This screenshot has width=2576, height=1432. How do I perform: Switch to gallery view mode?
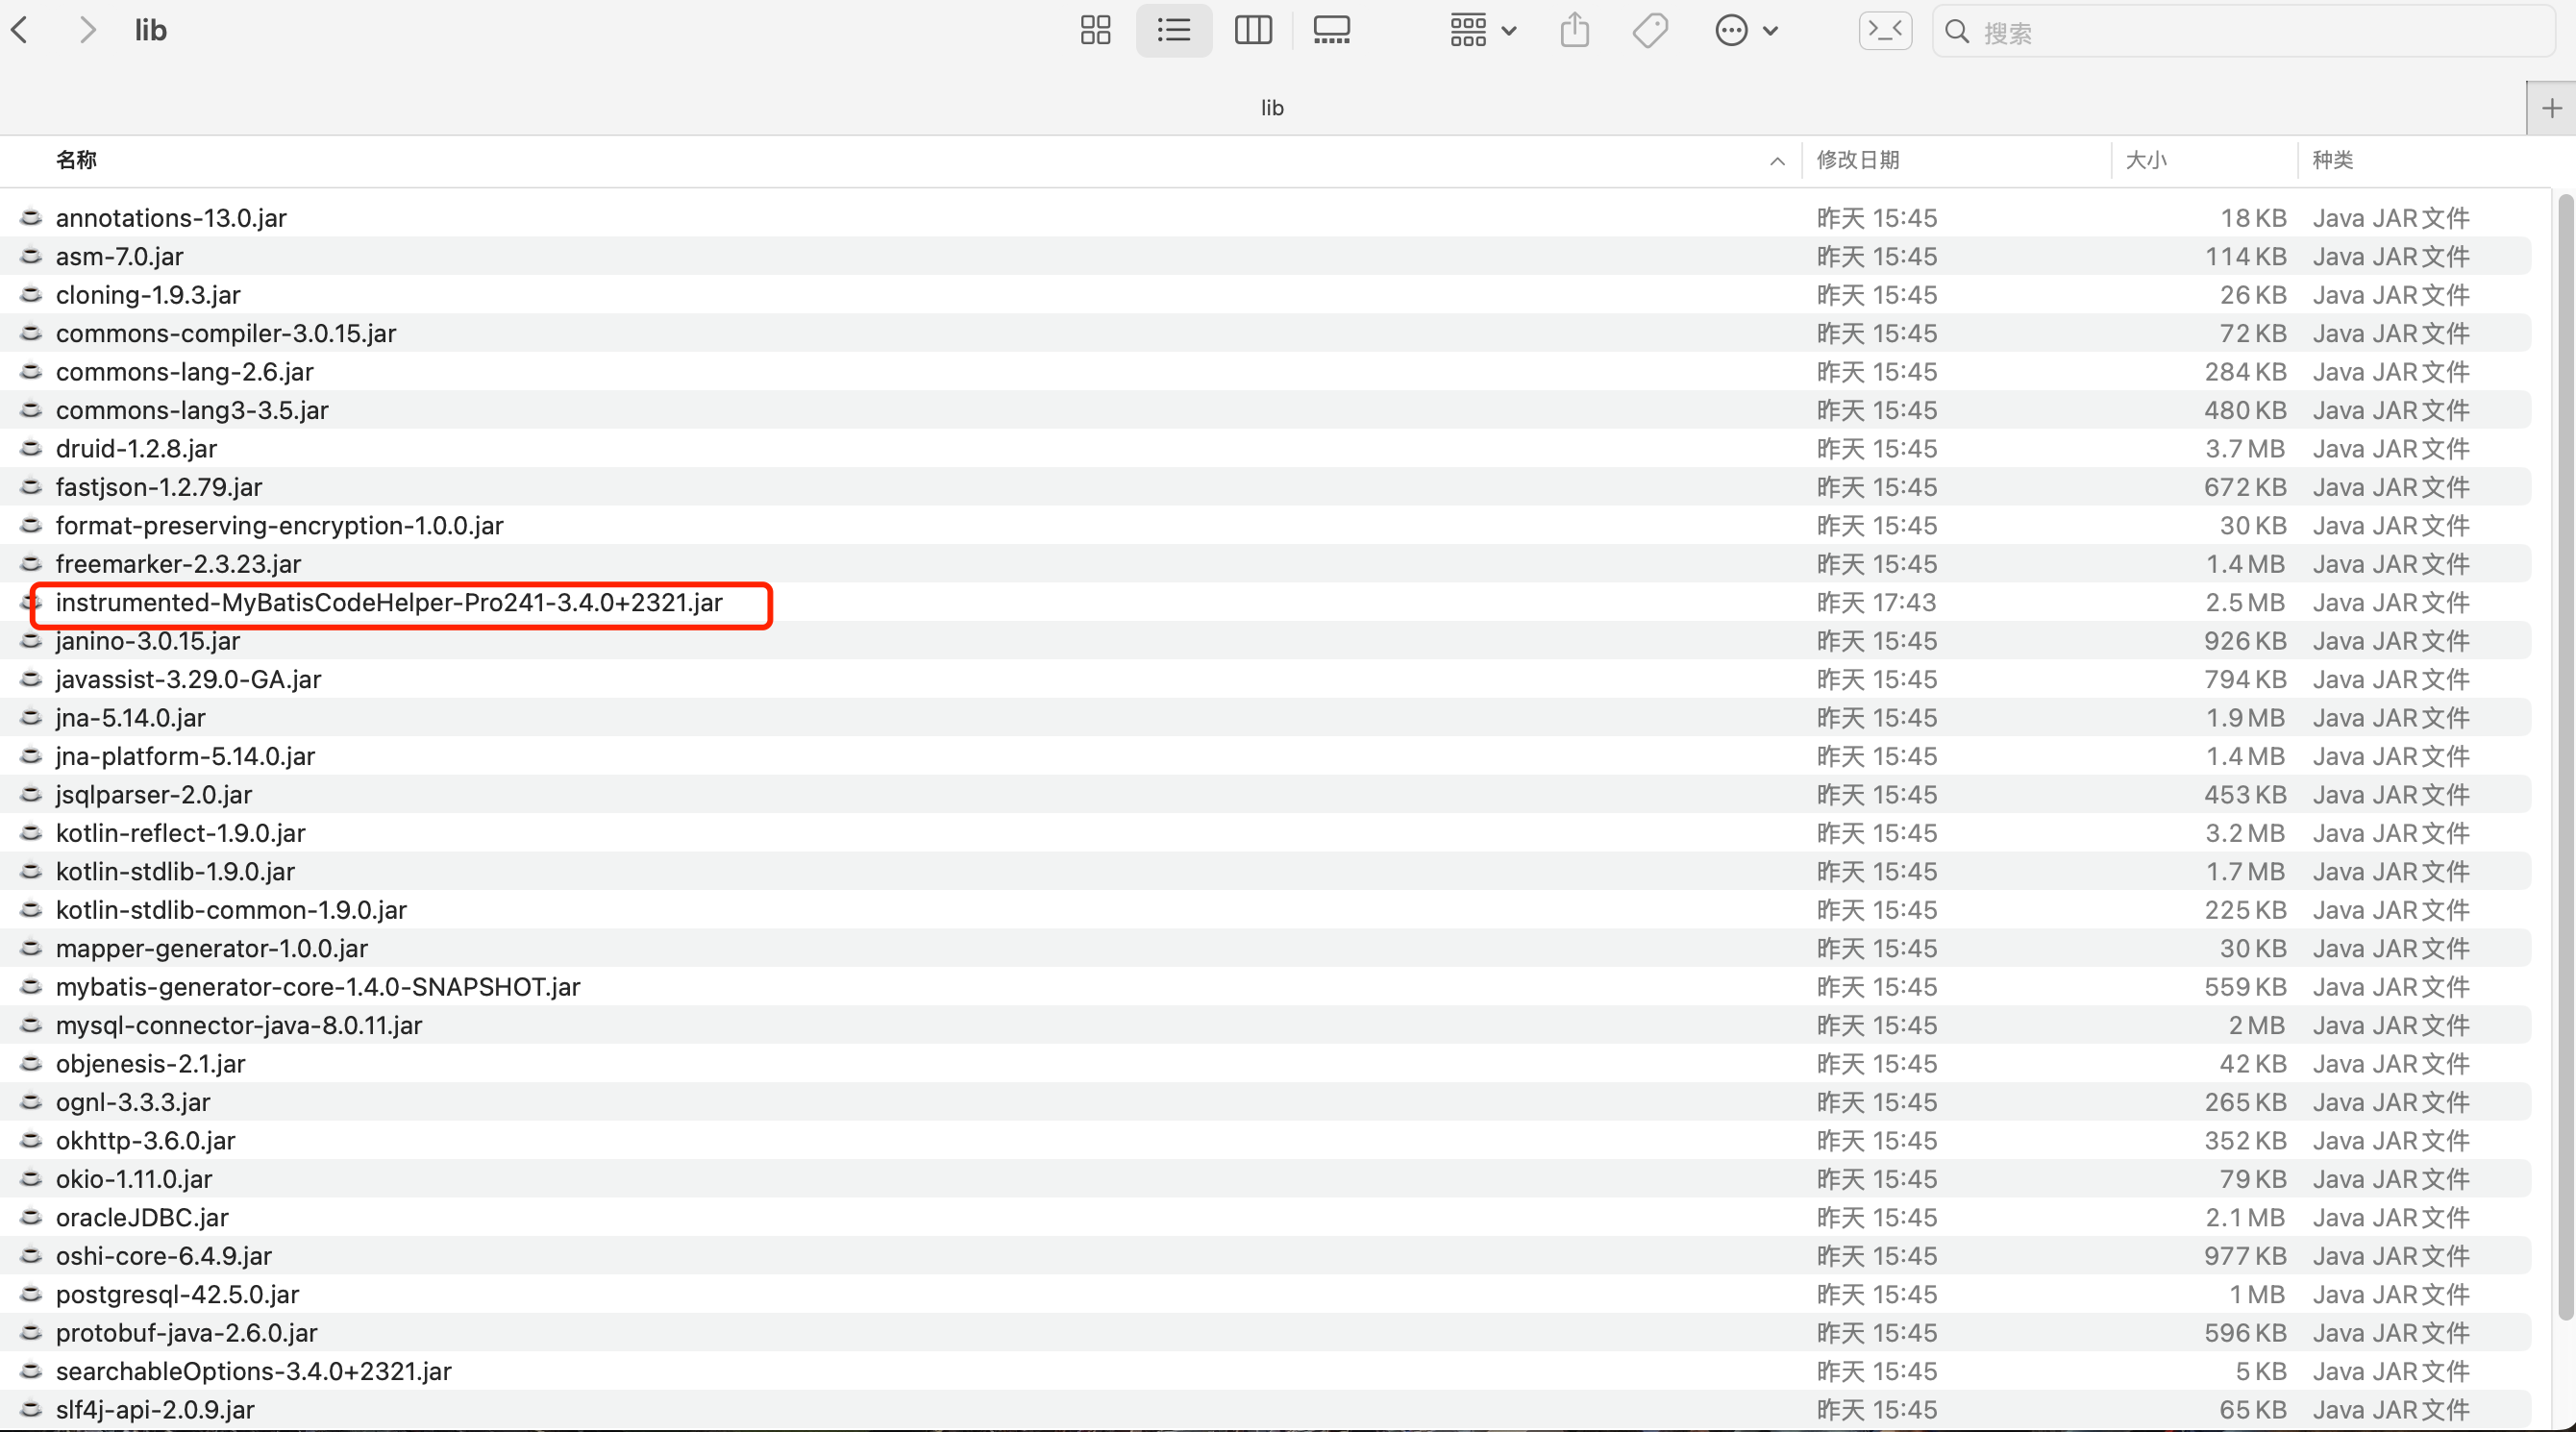point(1331,30)
